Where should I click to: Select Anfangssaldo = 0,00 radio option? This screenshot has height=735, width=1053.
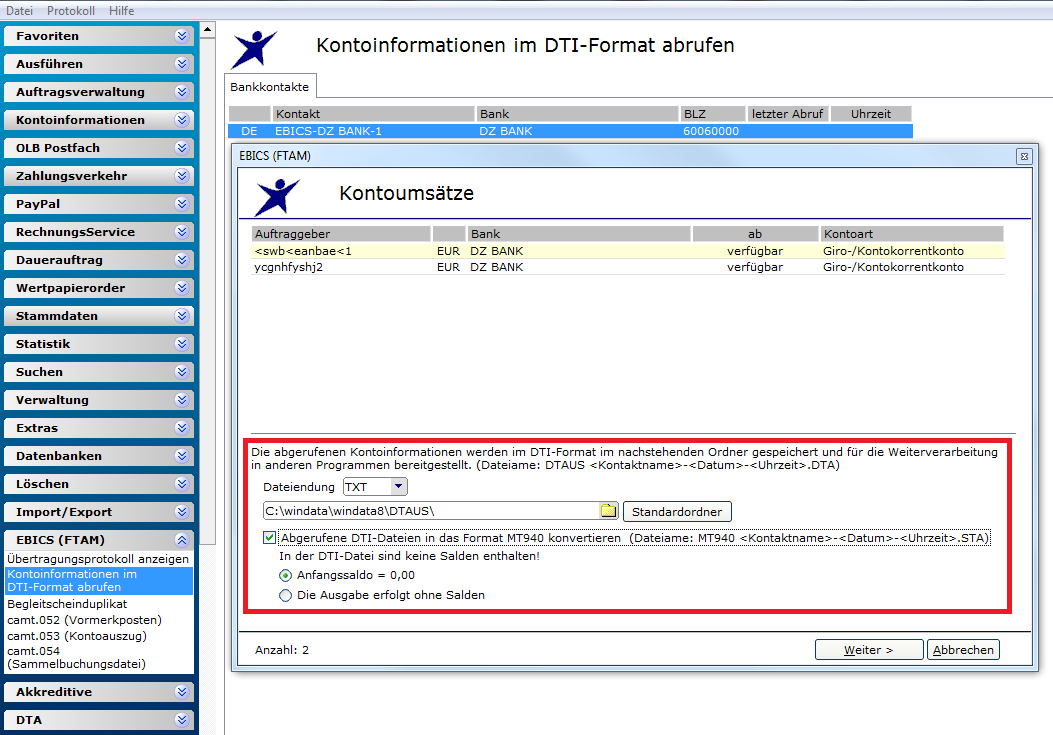point(285,576)
